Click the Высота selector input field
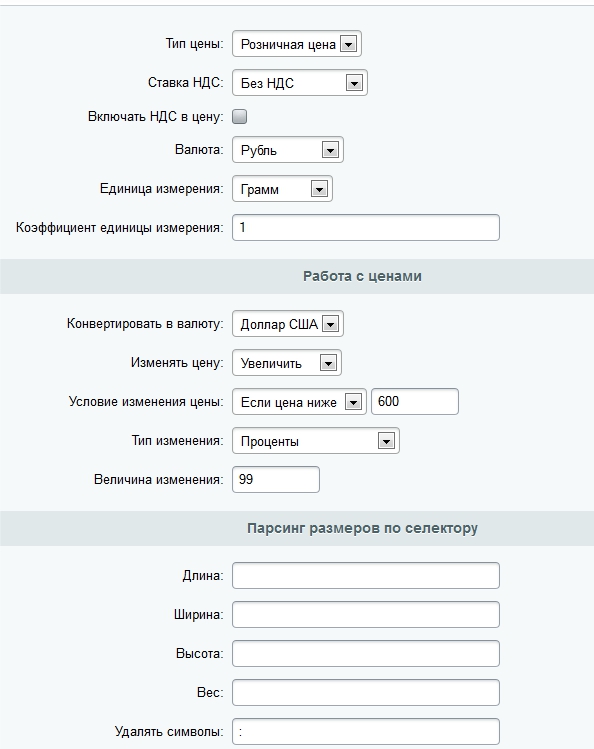594x749 pixels. 366,653
